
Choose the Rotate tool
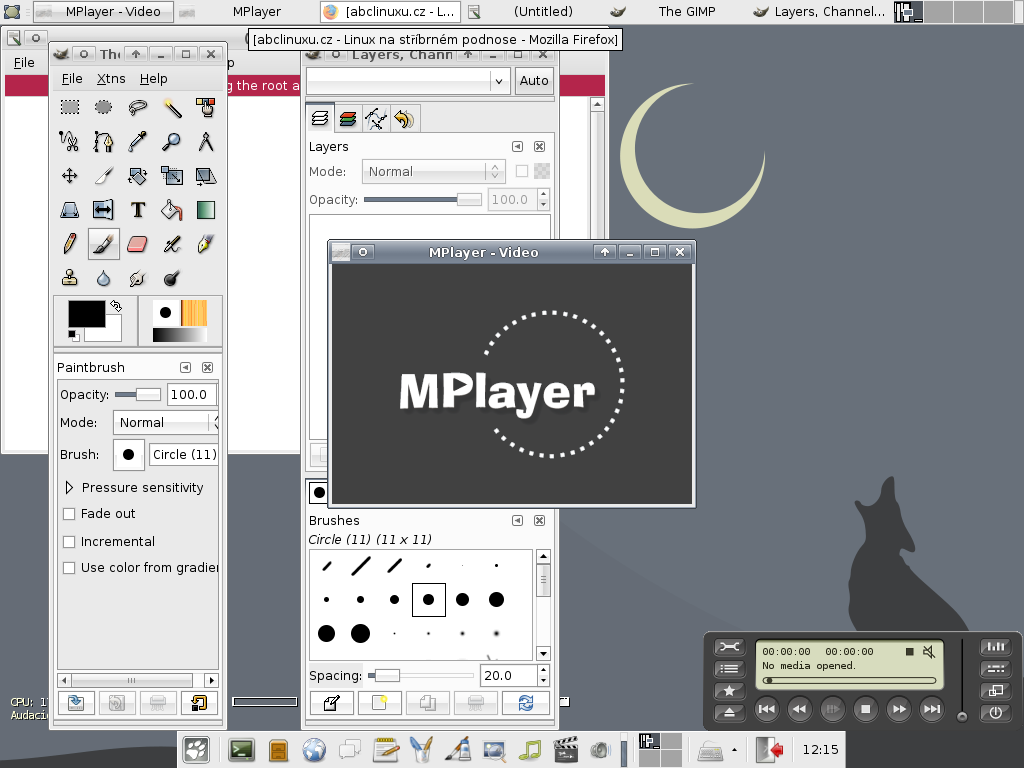(x=137, y=176)
